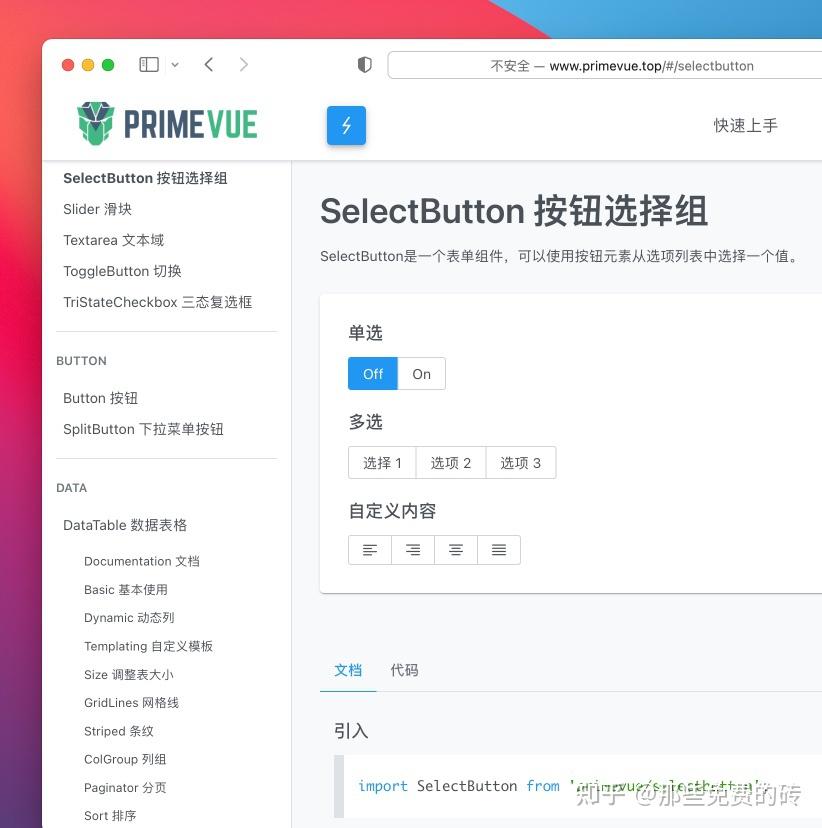
Task: Click the browser back navigation arrow
Action: [209, 63]
